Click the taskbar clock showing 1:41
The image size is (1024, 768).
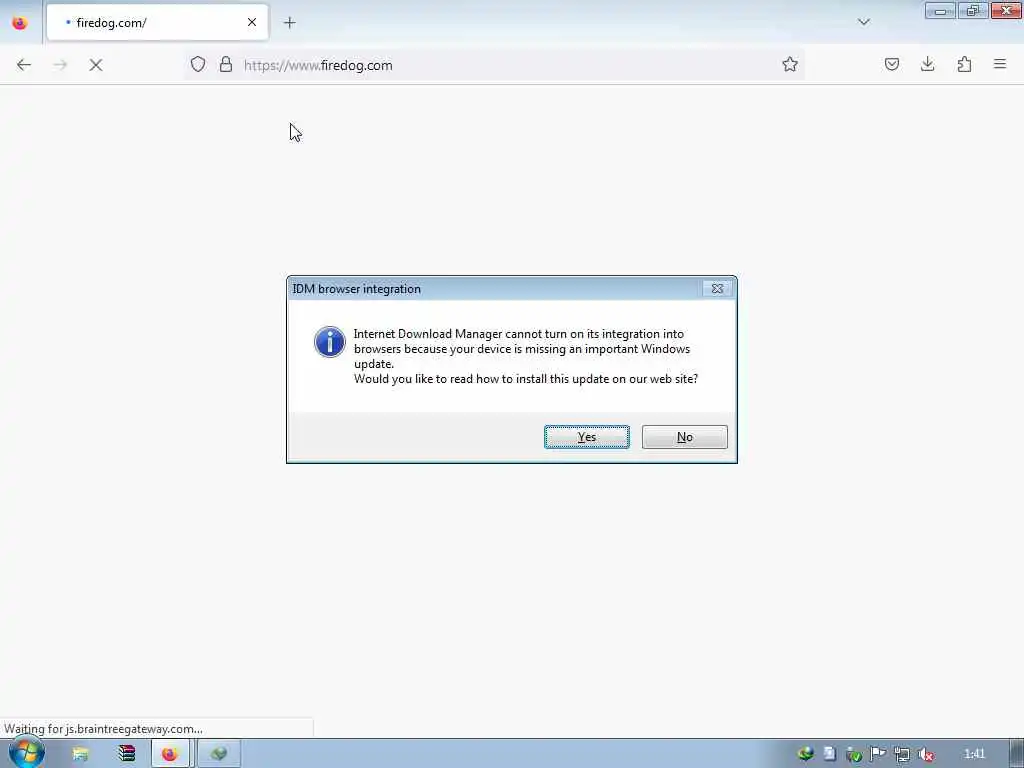click(974, 754)
